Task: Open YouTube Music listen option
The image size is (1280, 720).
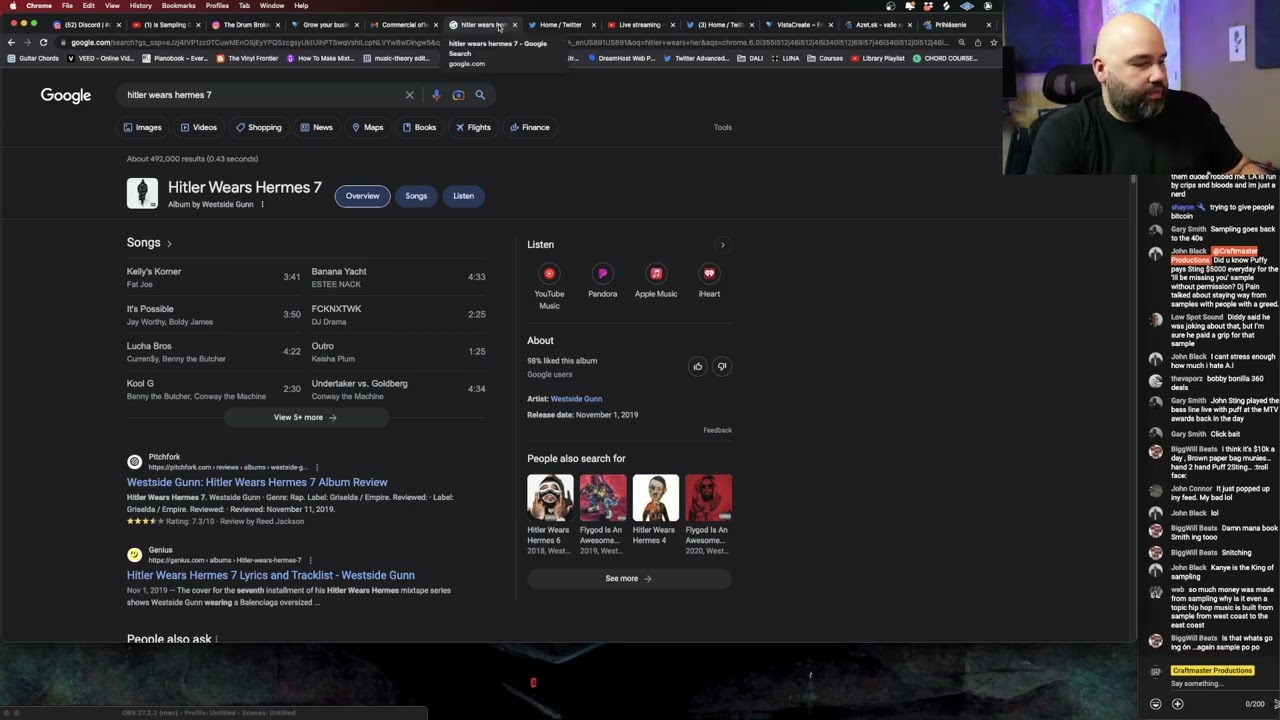Action: click(549, 286)
